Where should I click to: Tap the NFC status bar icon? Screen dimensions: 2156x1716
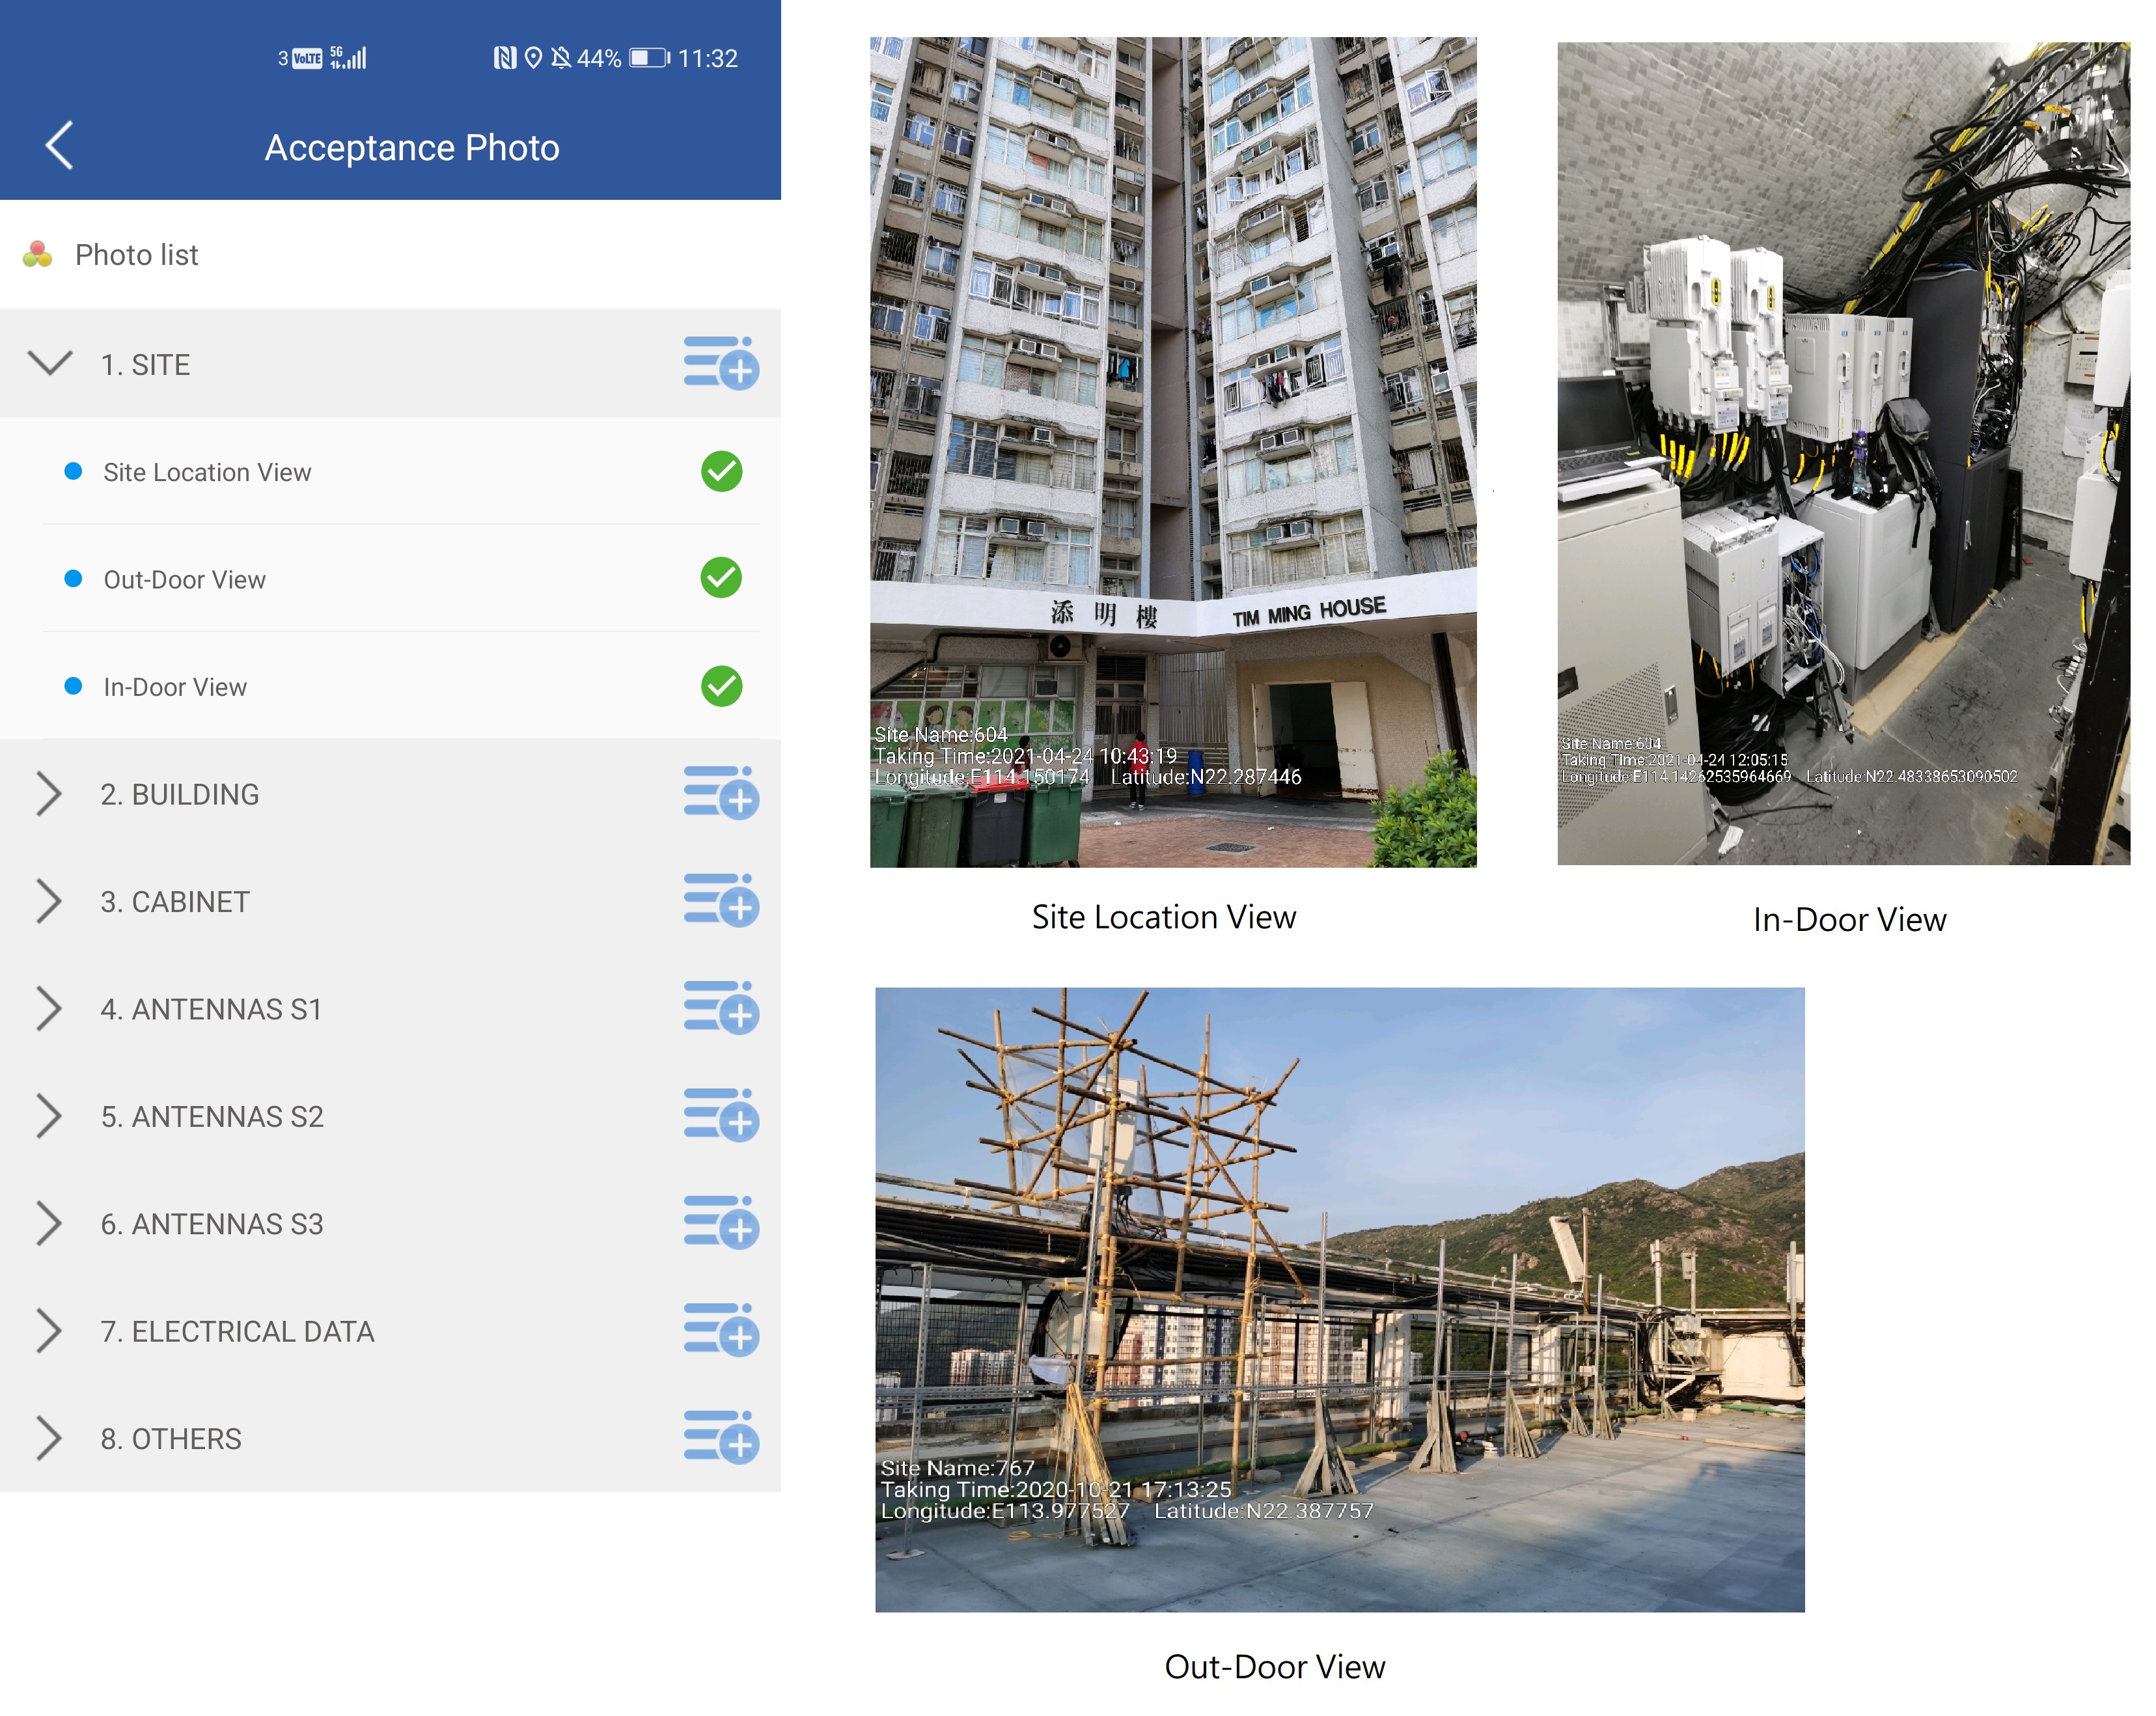(505, 58)
